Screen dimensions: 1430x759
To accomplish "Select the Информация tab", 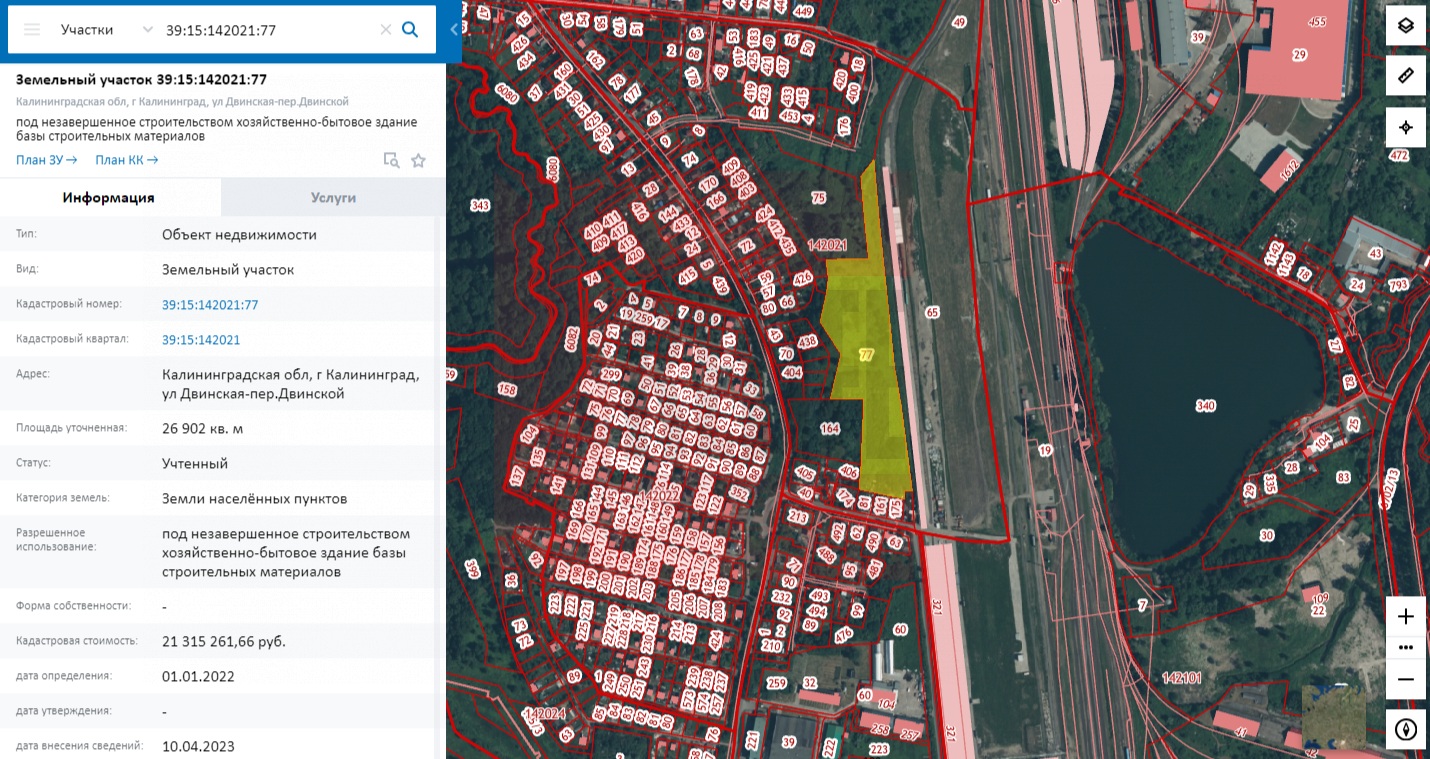I will (109, 198).
